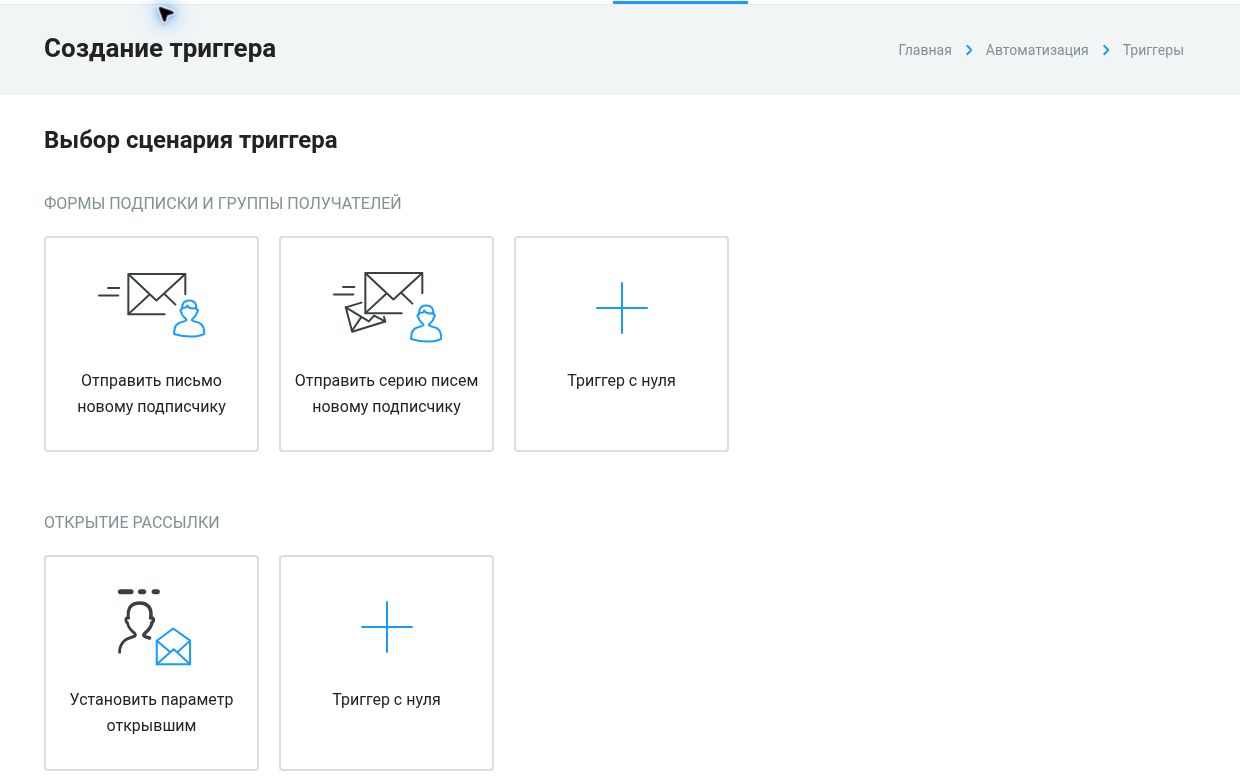Select 'Отправить письмо новому подписчику' scenario label
Image resolution: width=1240 pixels, height=780 pixels.
[x=152, y=394]
